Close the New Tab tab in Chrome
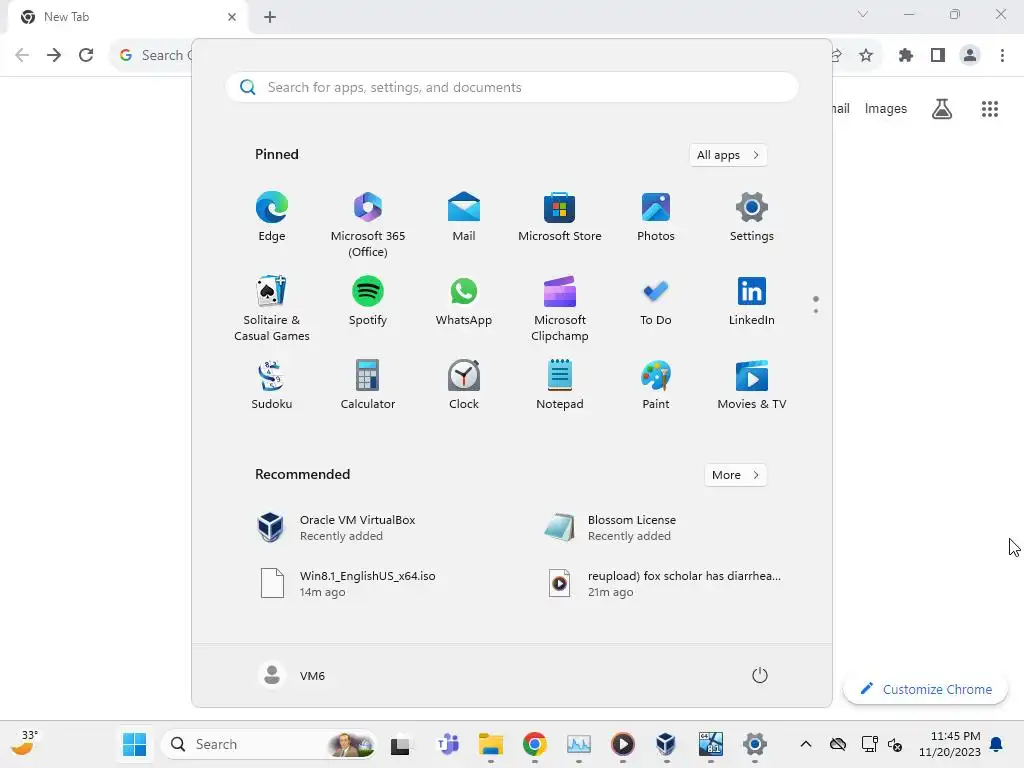The image size is (1024, 768). [x=232, y=17]
